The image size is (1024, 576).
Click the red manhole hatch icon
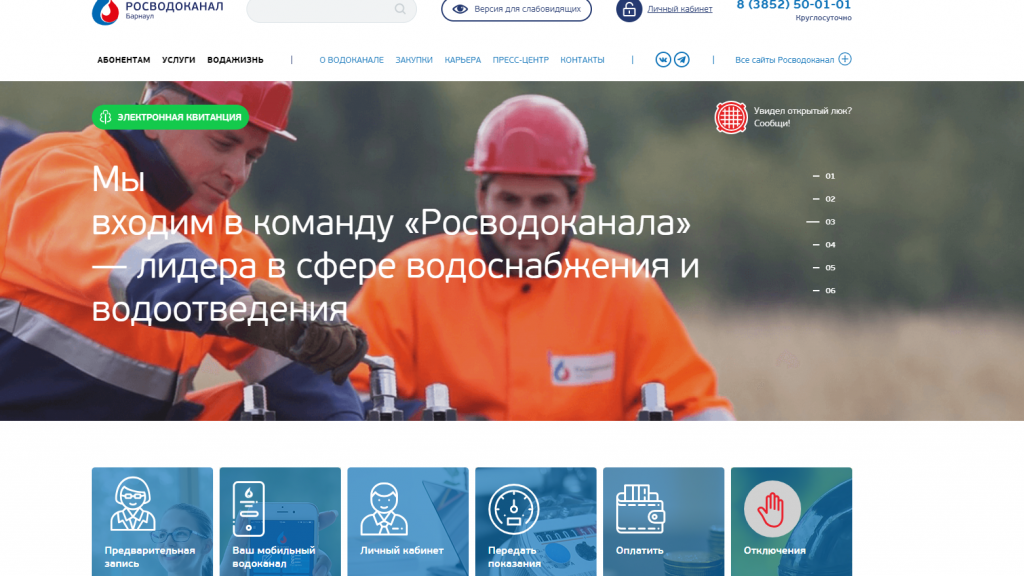[730, 118]
